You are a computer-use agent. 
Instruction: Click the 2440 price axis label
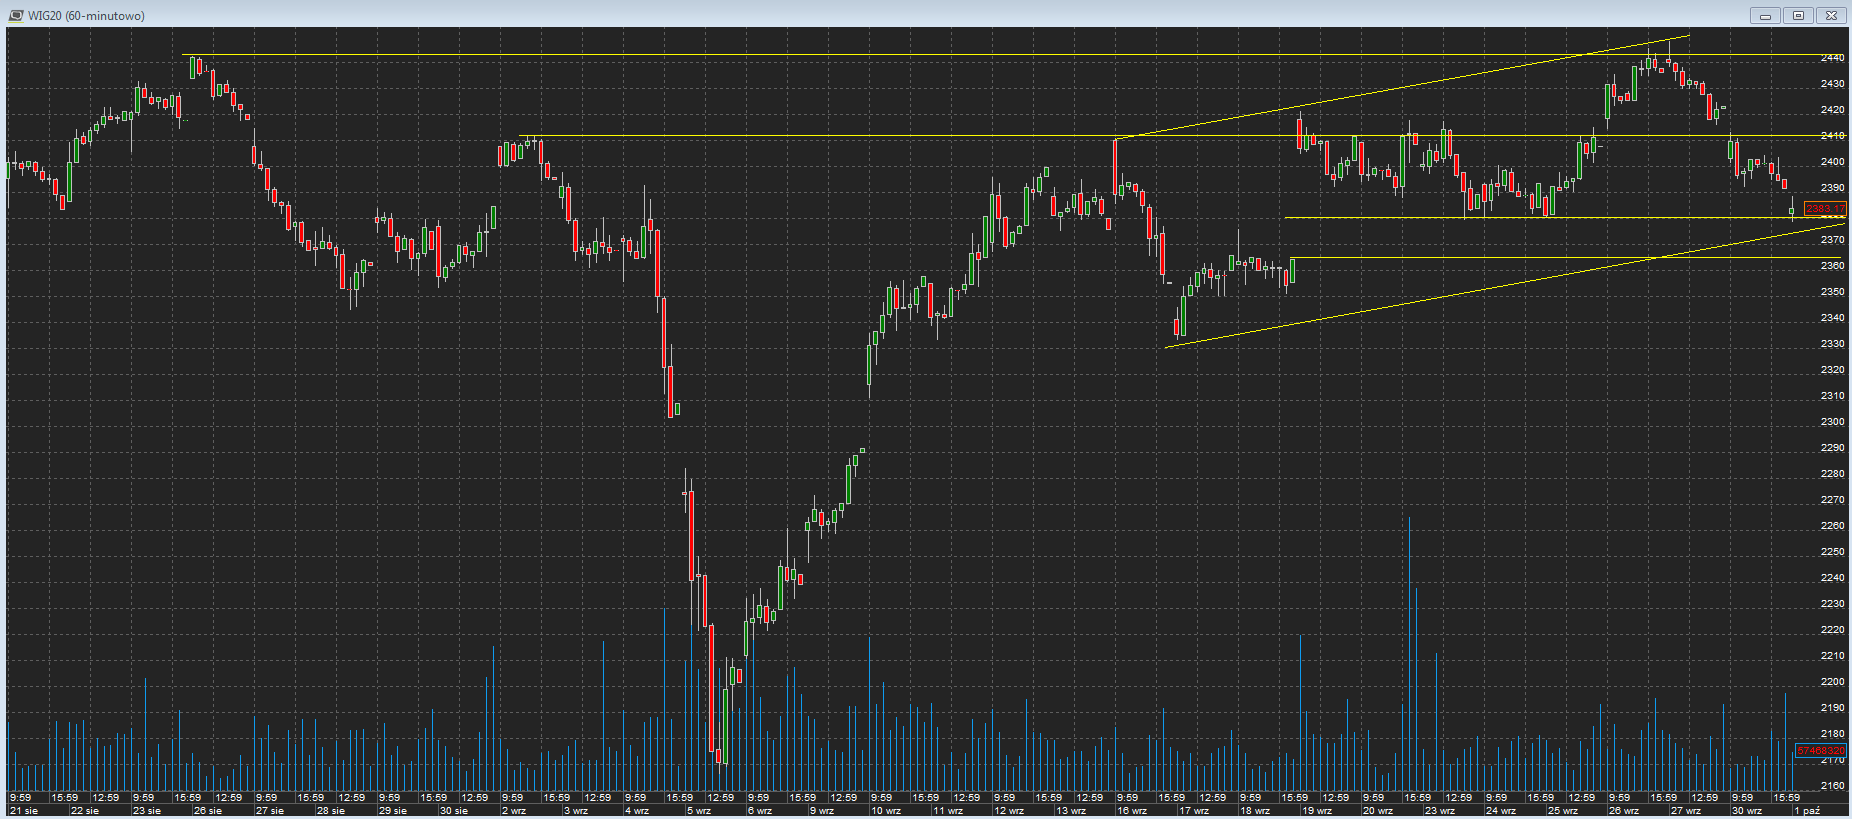(x=1833, y=58)
